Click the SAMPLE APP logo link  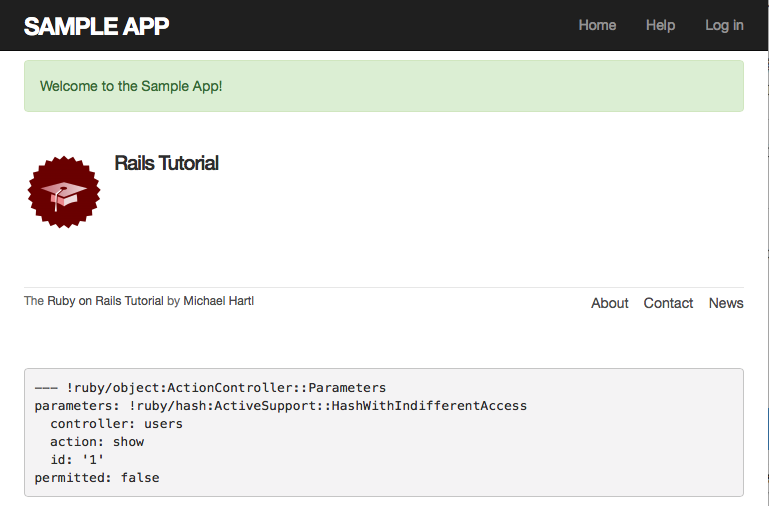click(97, 26)
